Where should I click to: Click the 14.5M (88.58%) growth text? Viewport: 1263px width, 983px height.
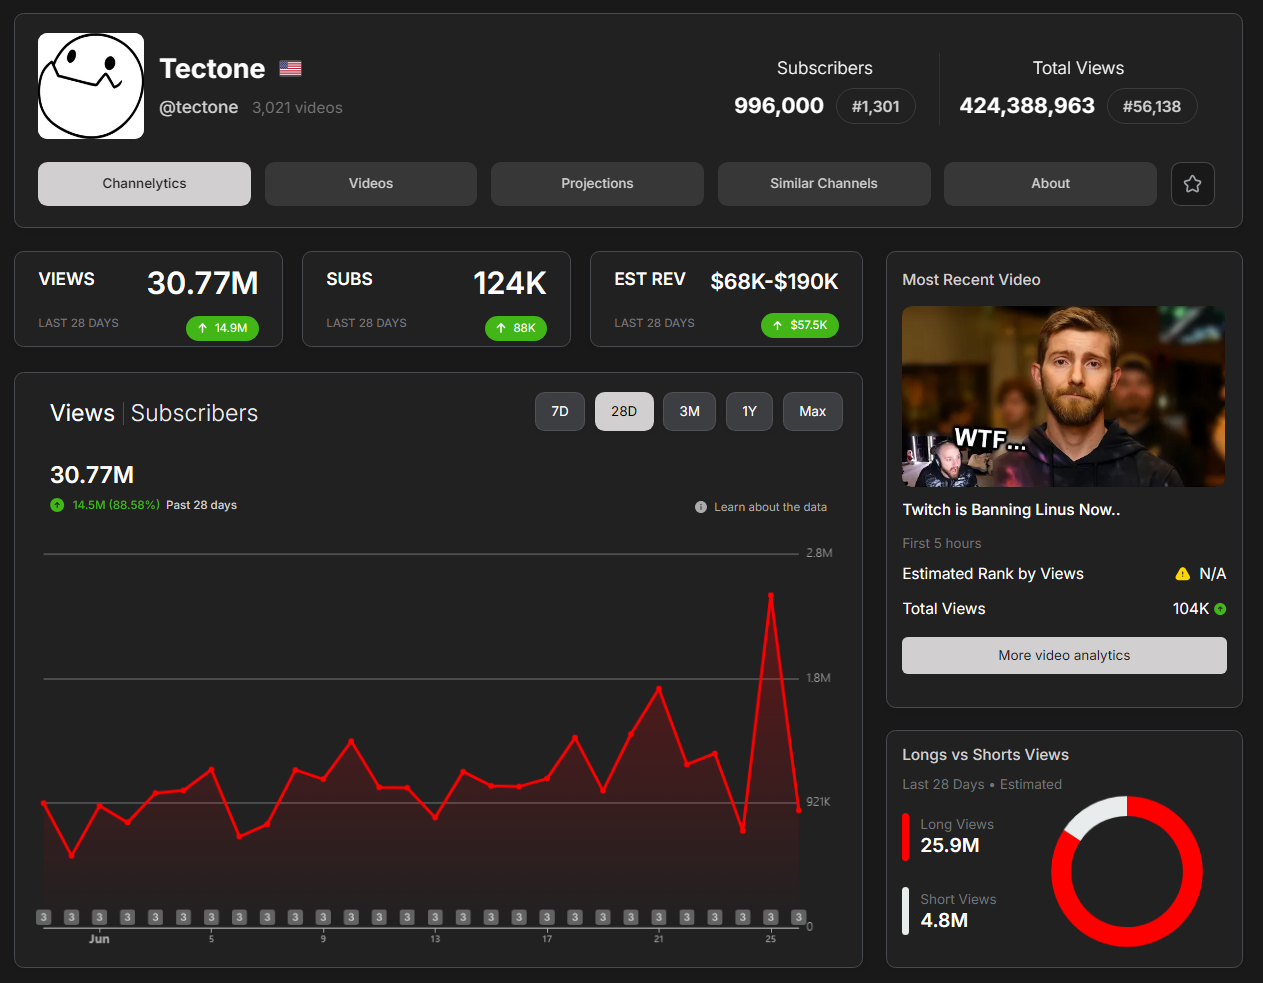[x=116, y=505]
